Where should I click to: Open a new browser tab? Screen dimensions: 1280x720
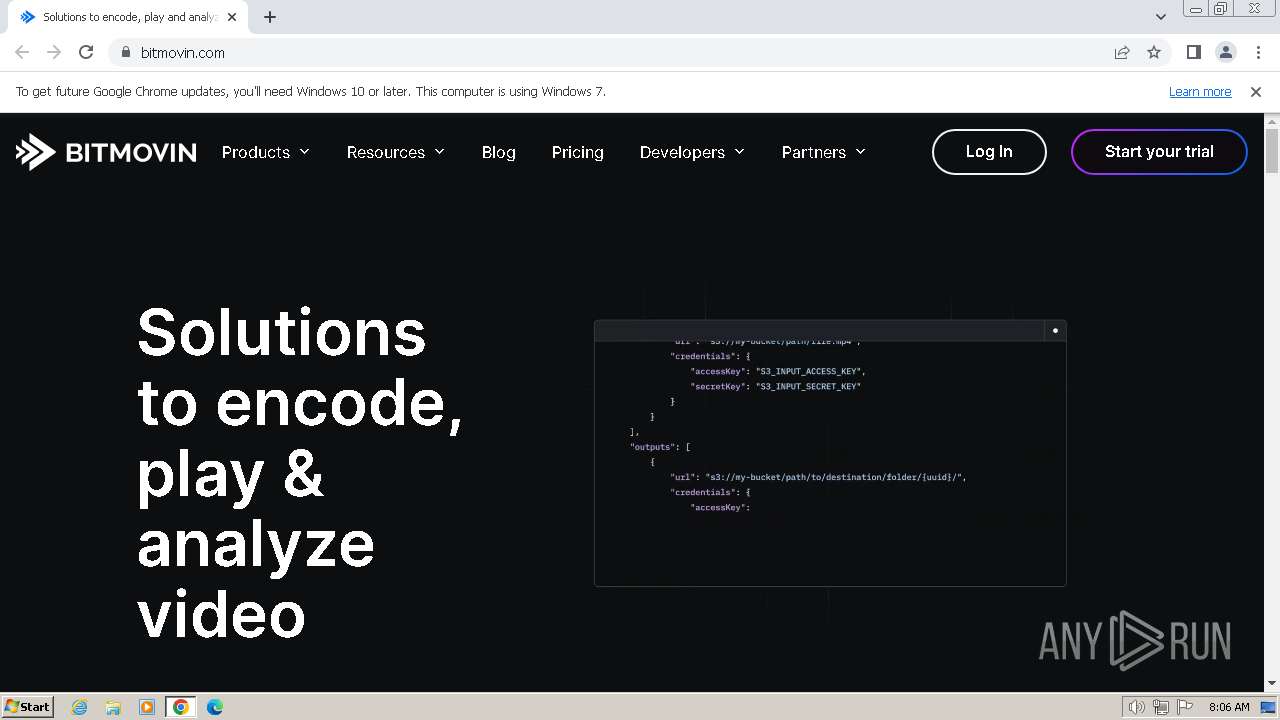(269, 17)
